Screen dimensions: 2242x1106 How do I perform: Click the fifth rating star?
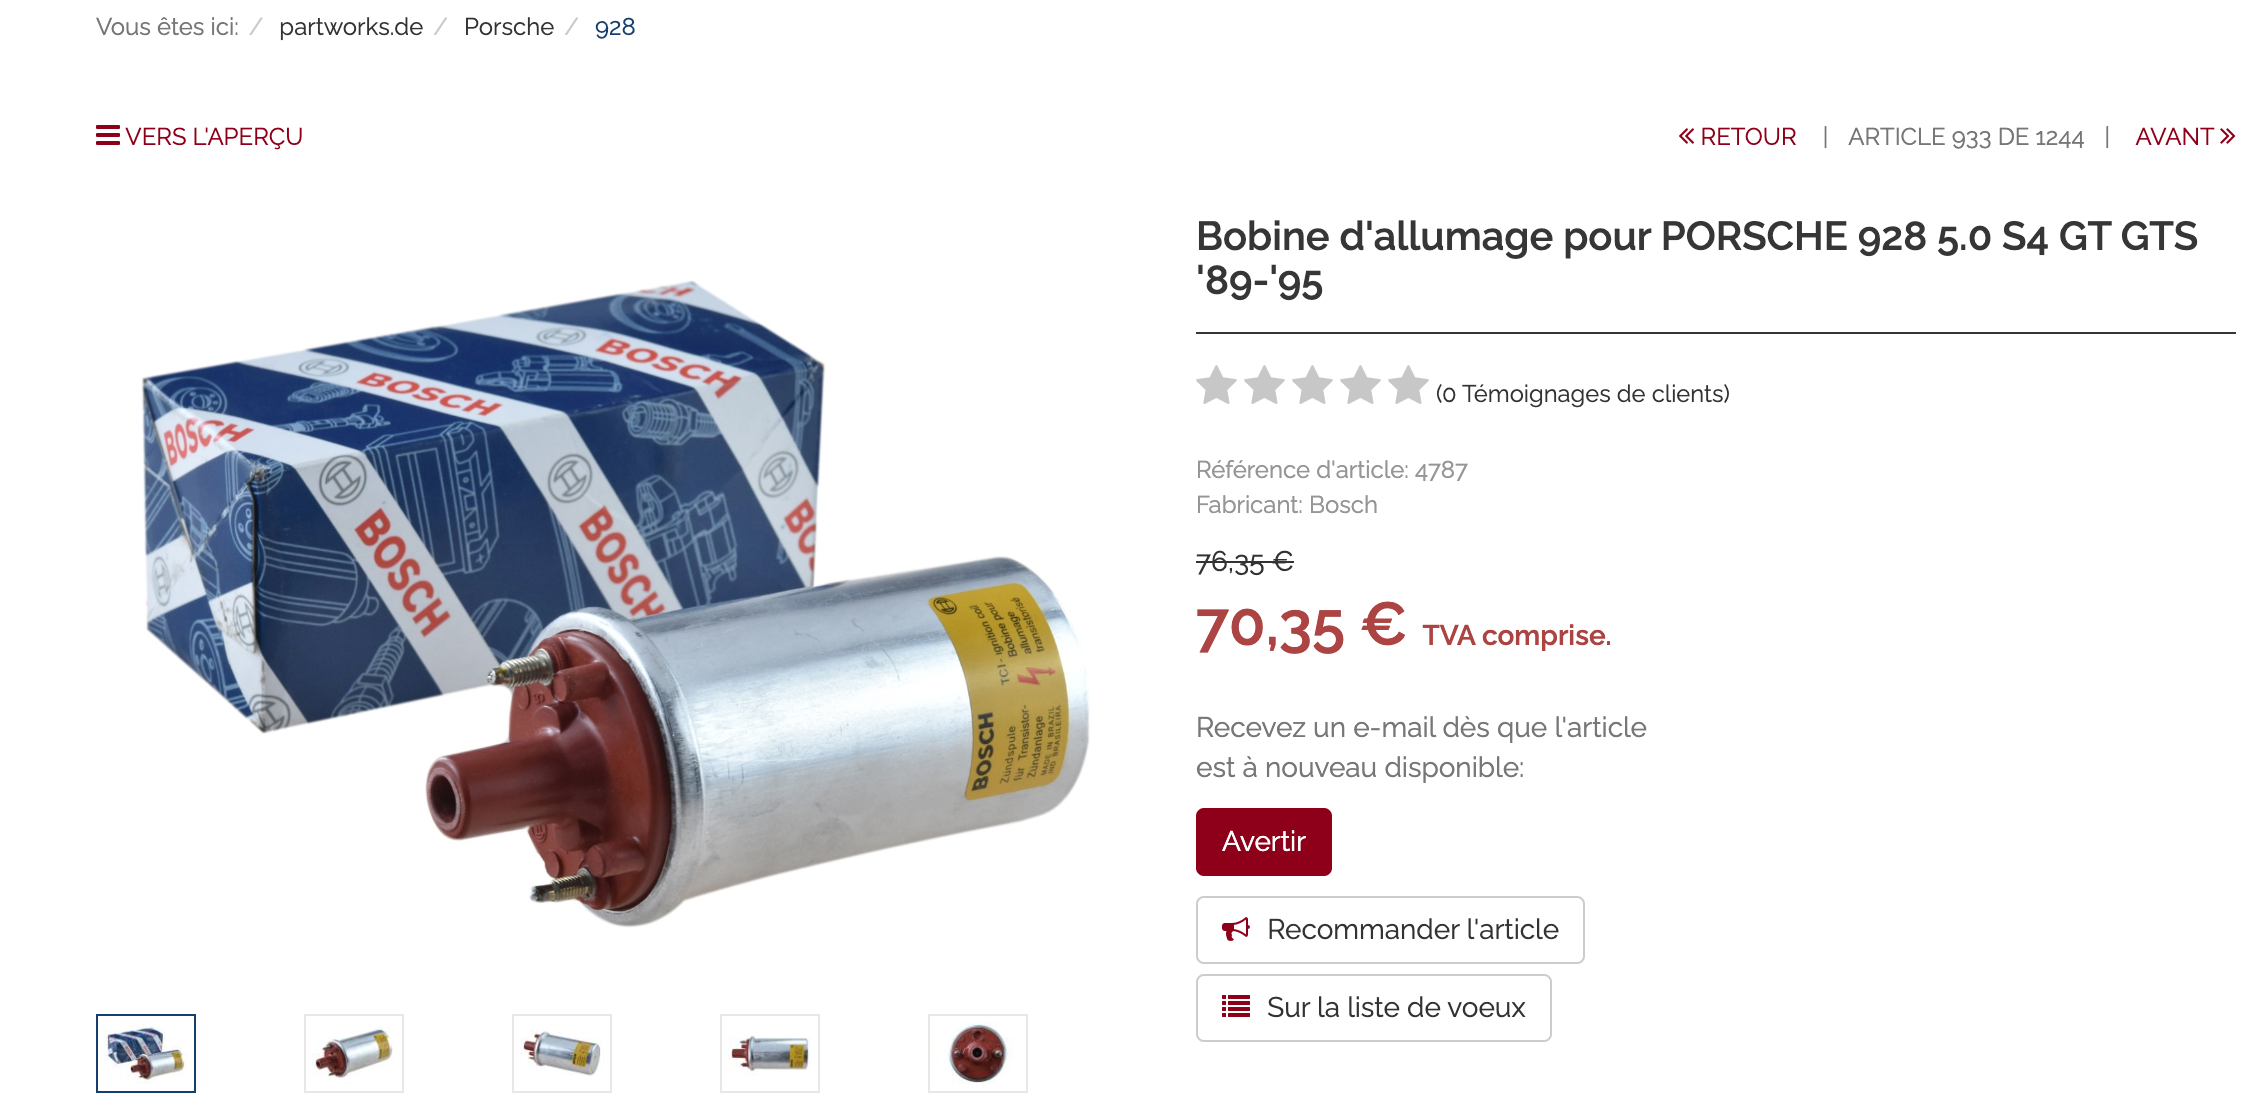coord(1408,386)
